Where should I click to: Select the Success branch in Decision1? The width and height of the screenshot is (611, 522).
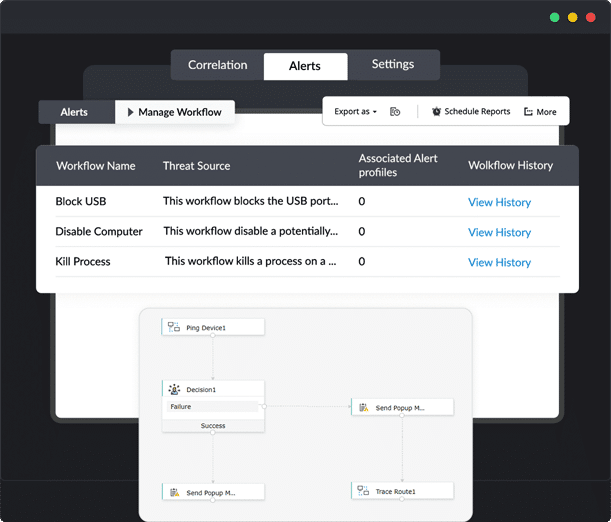click(213, 425)
